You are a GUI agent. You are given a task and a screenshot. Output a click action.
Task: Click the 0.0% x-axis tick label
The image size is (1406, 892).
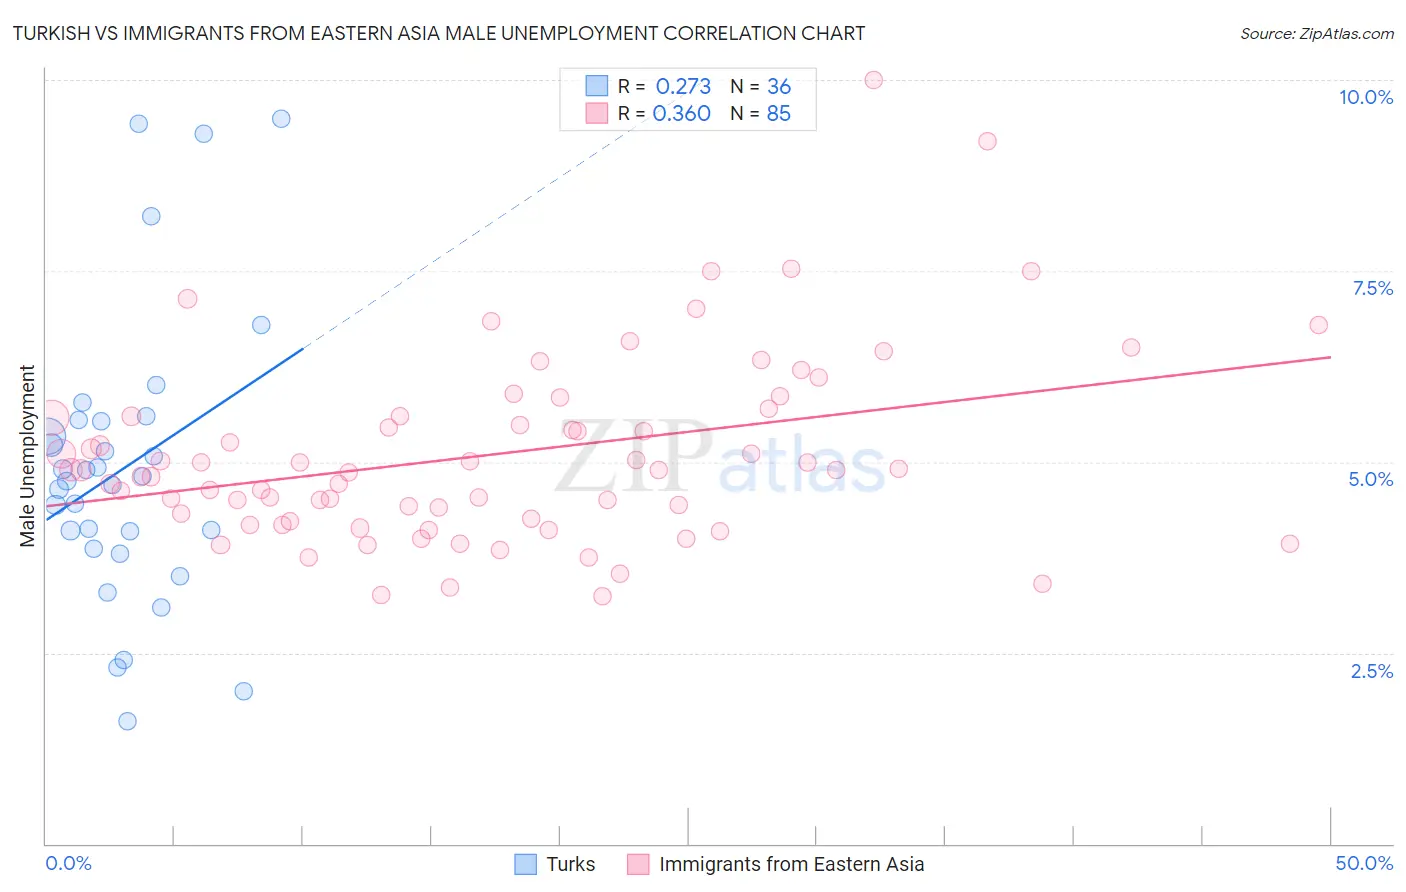click(x=68, y=863)
